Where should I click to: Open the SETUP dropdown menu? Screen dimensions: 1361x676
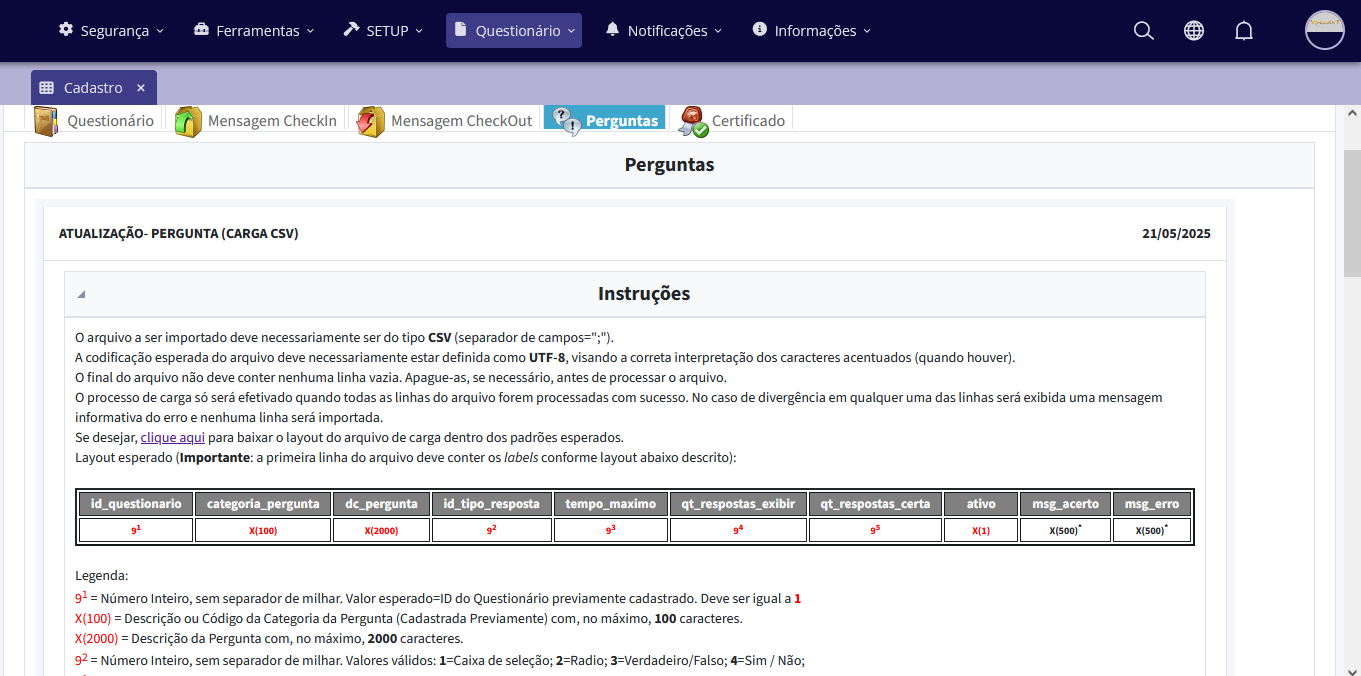pyautogui.click(x=383, y=31)
